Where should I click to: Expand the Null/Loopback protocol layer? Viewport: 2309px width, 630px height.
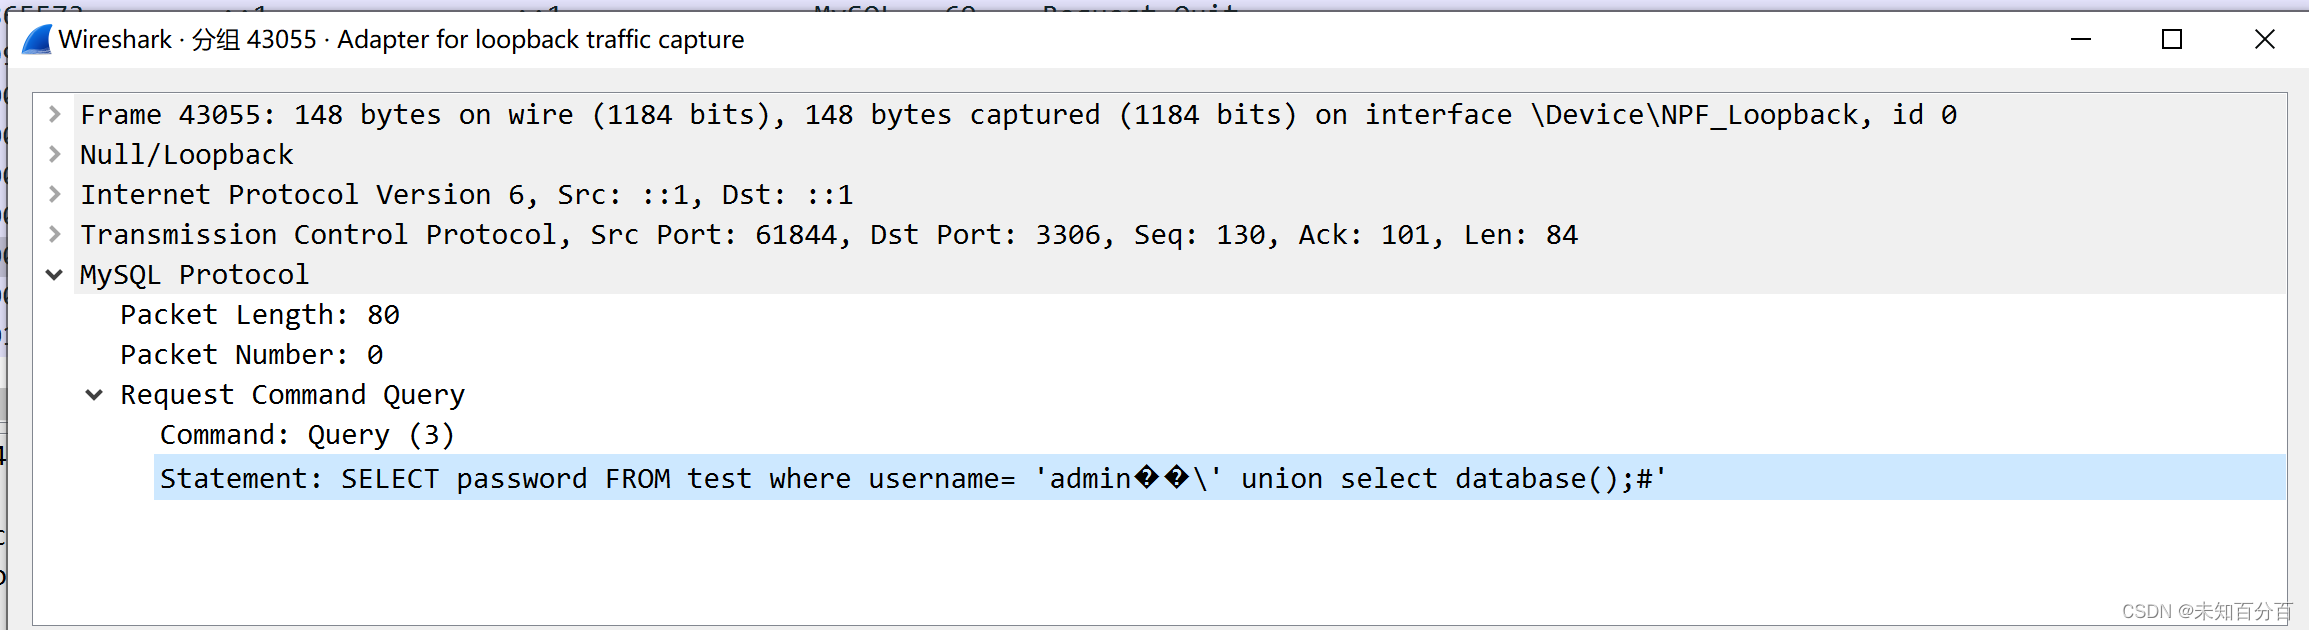pyautogui.click(x=53, y=154)
